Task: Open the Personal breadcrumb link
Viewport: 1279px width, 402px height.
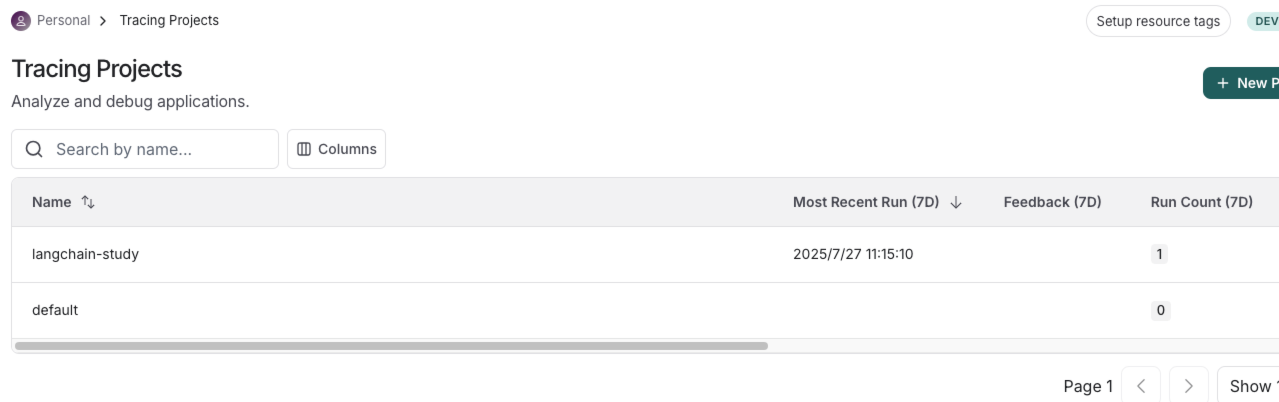Action: 63,20
